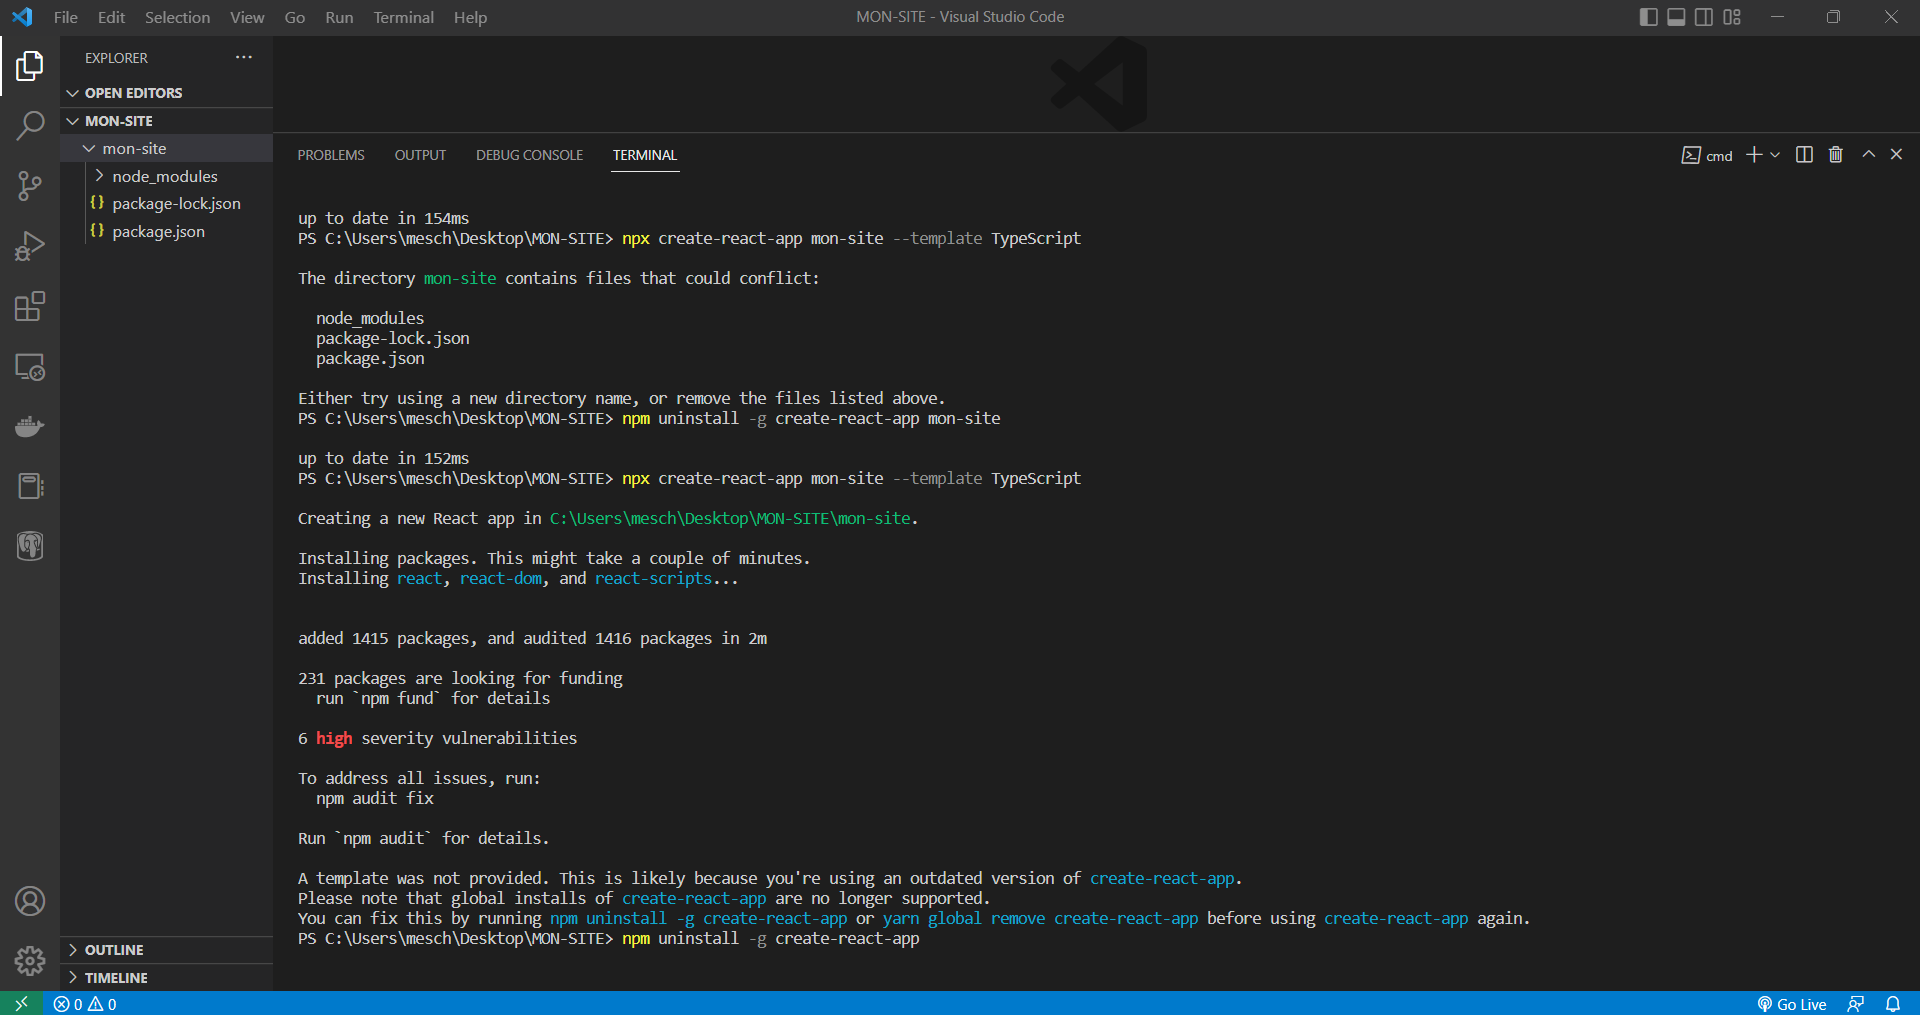Image resolution: width=1920 pixels, height=1015 pixels.
Task: Collapse the OPEN EDITORS section
Action: click(166, 93)
